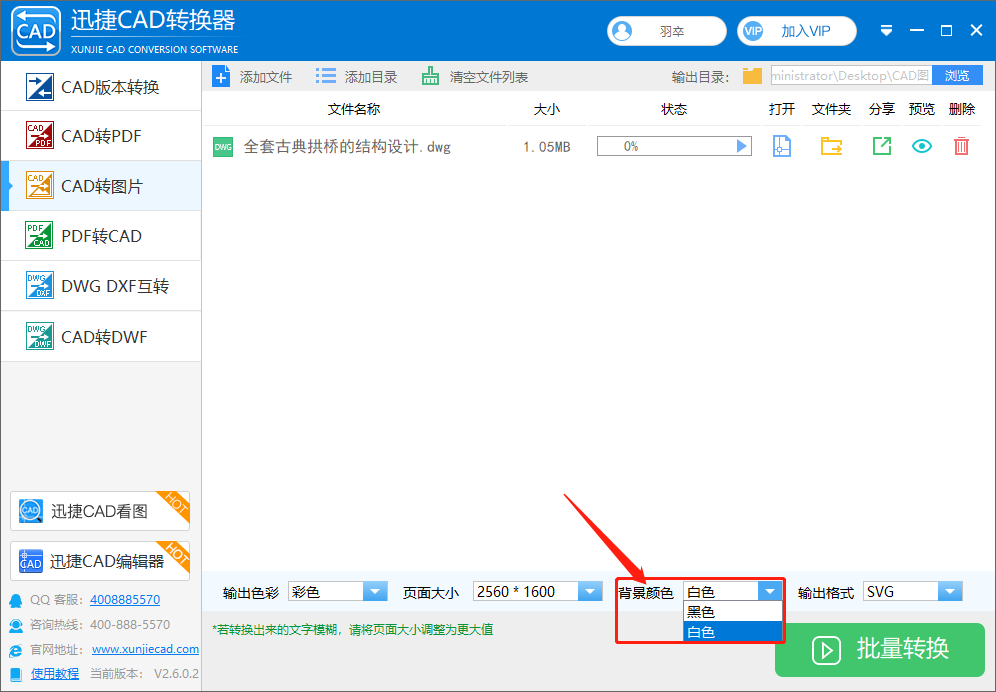
Task: Click the VIP badge icon
Action: tap(753, 31)
